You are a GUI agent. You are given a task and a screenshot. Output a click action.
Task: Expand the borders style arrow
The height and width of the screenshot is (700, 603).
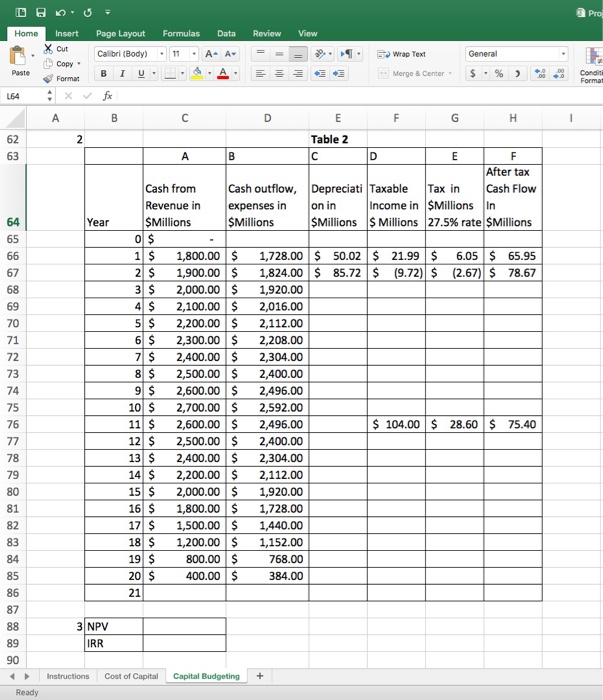tap(182, 73)
